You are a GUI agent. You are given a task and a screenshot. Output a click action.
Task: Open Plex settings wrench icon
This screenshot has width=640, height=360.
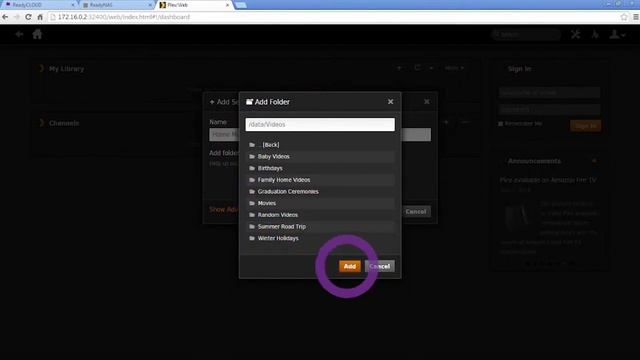click(576, 34)
